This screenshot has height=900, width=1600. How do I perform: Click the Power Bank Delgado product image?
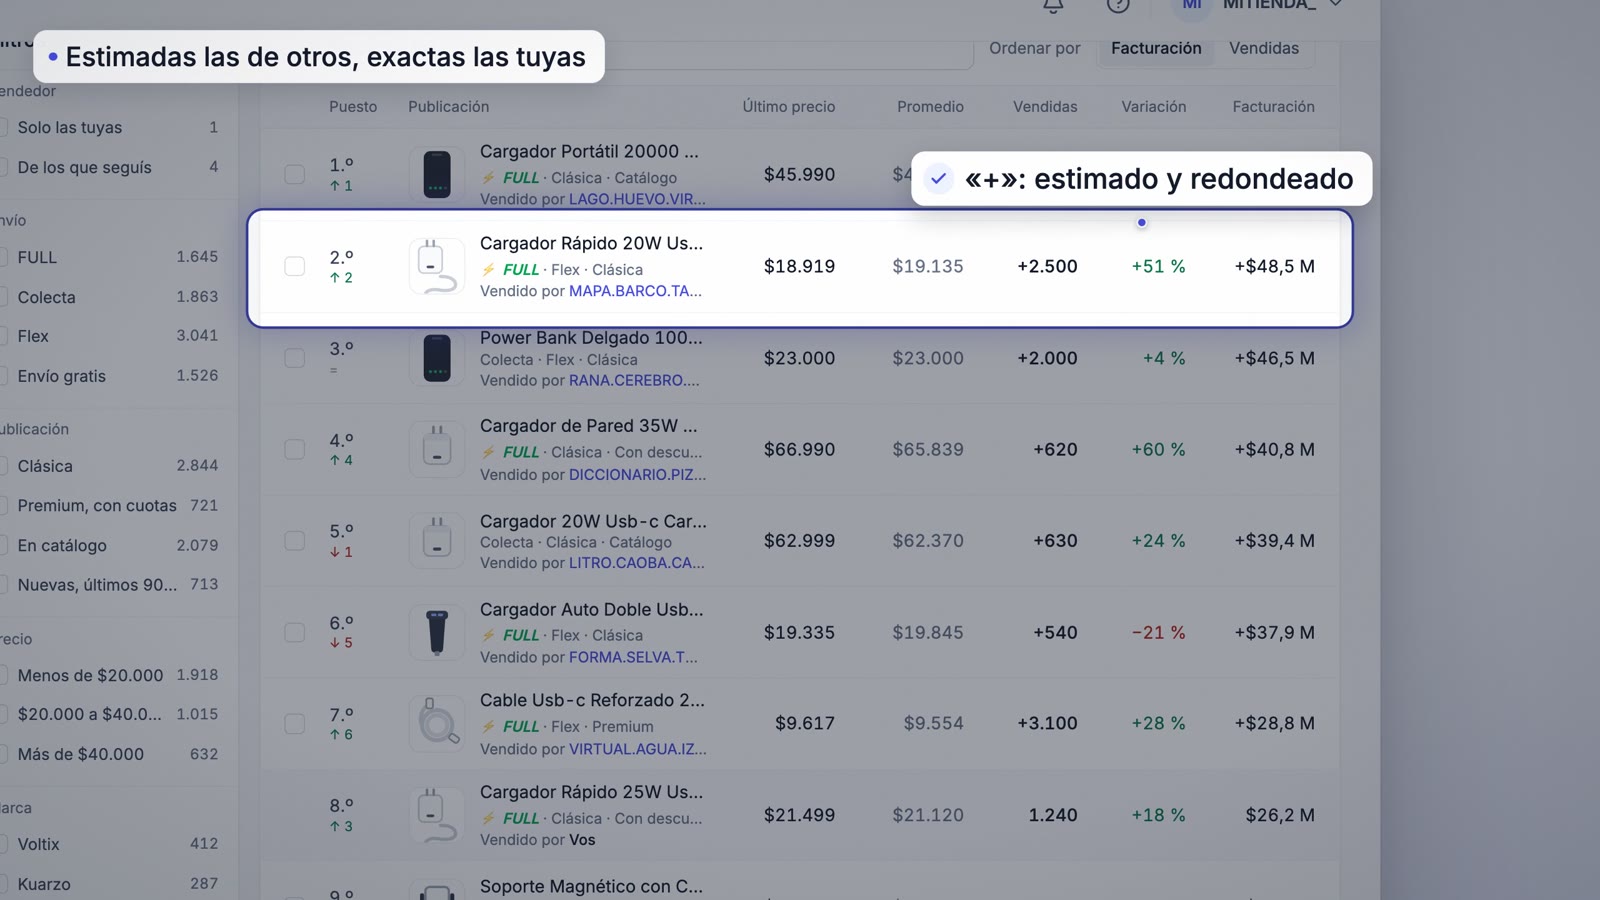pos(437,358)
